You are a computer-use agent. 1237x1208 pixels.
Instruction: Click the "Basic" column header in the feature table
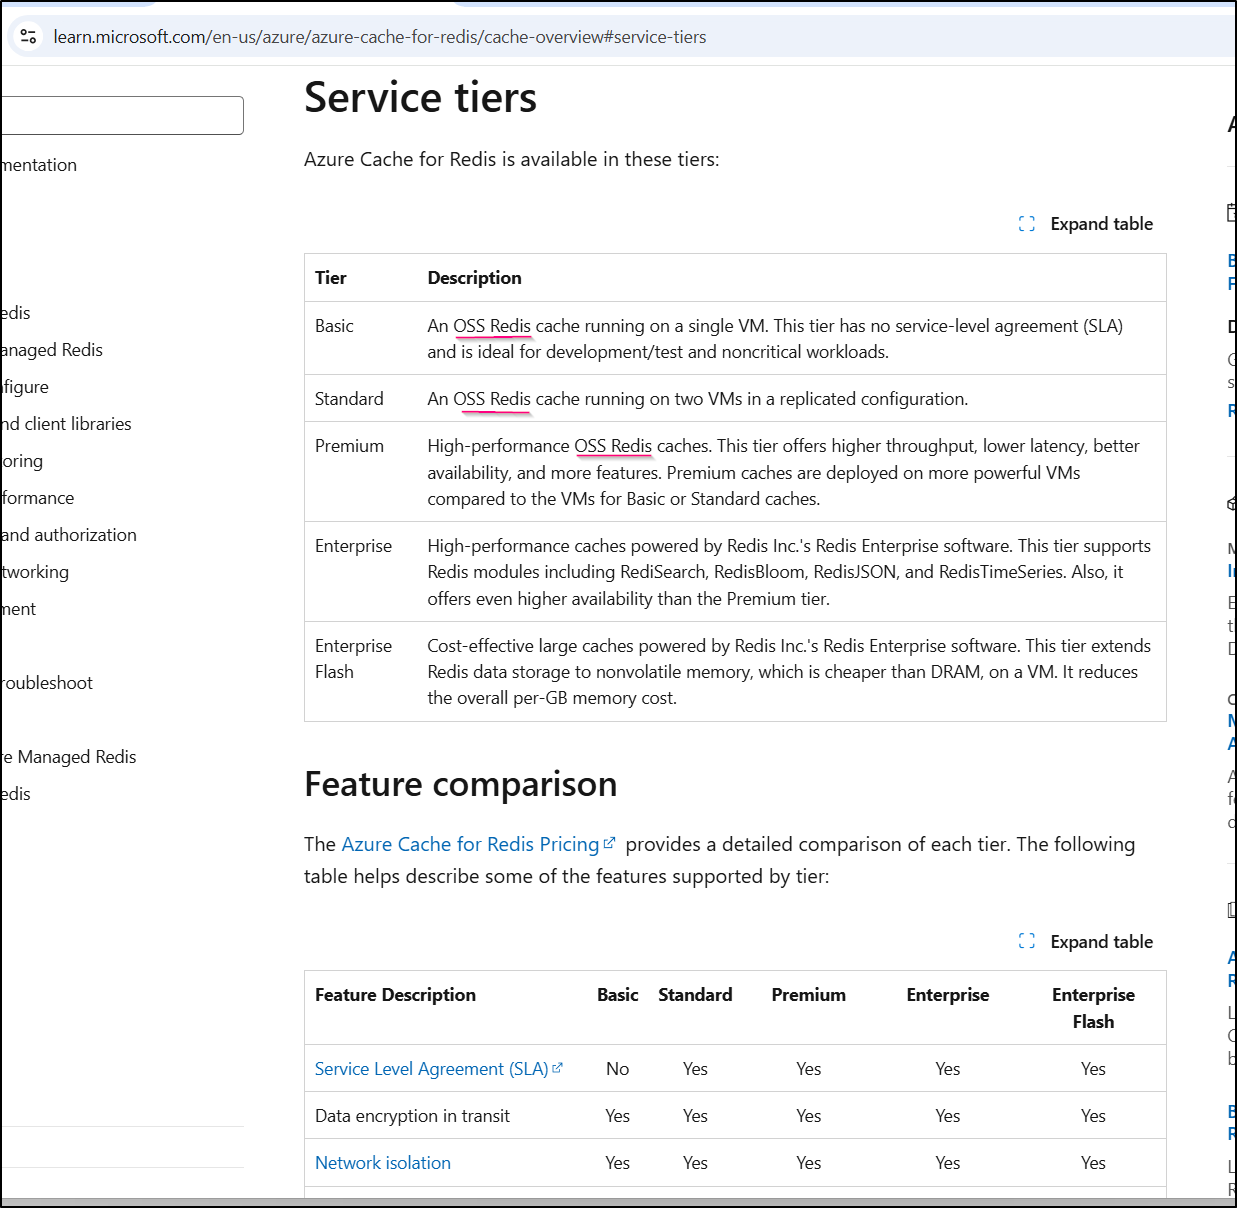click(618, 995)
